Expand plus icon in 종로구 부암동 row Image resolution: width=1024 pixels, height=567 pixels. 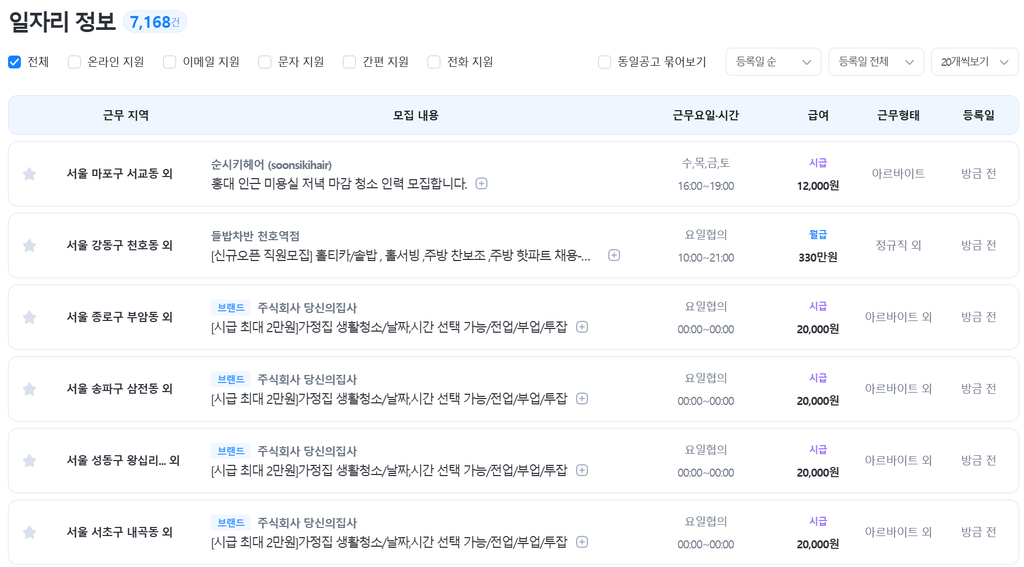point(582,327)
